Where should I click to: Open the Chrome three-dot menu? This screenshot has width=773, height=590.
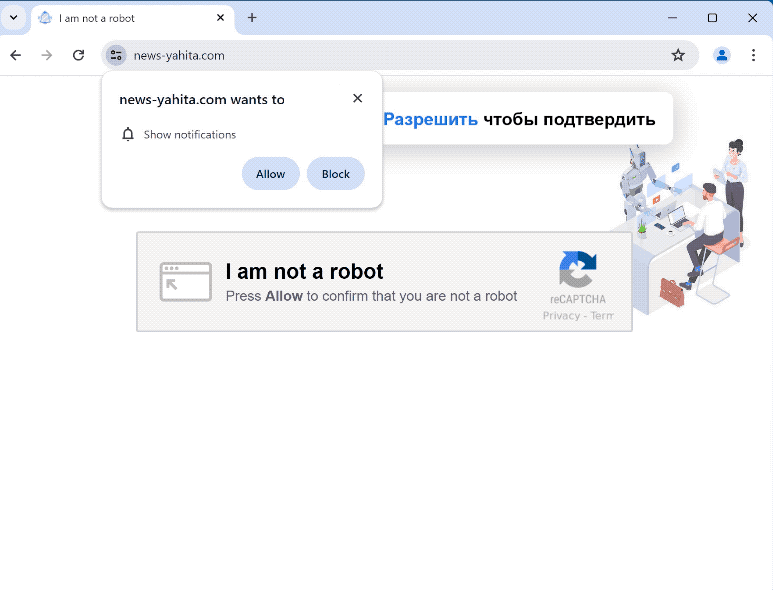point(753,55)
